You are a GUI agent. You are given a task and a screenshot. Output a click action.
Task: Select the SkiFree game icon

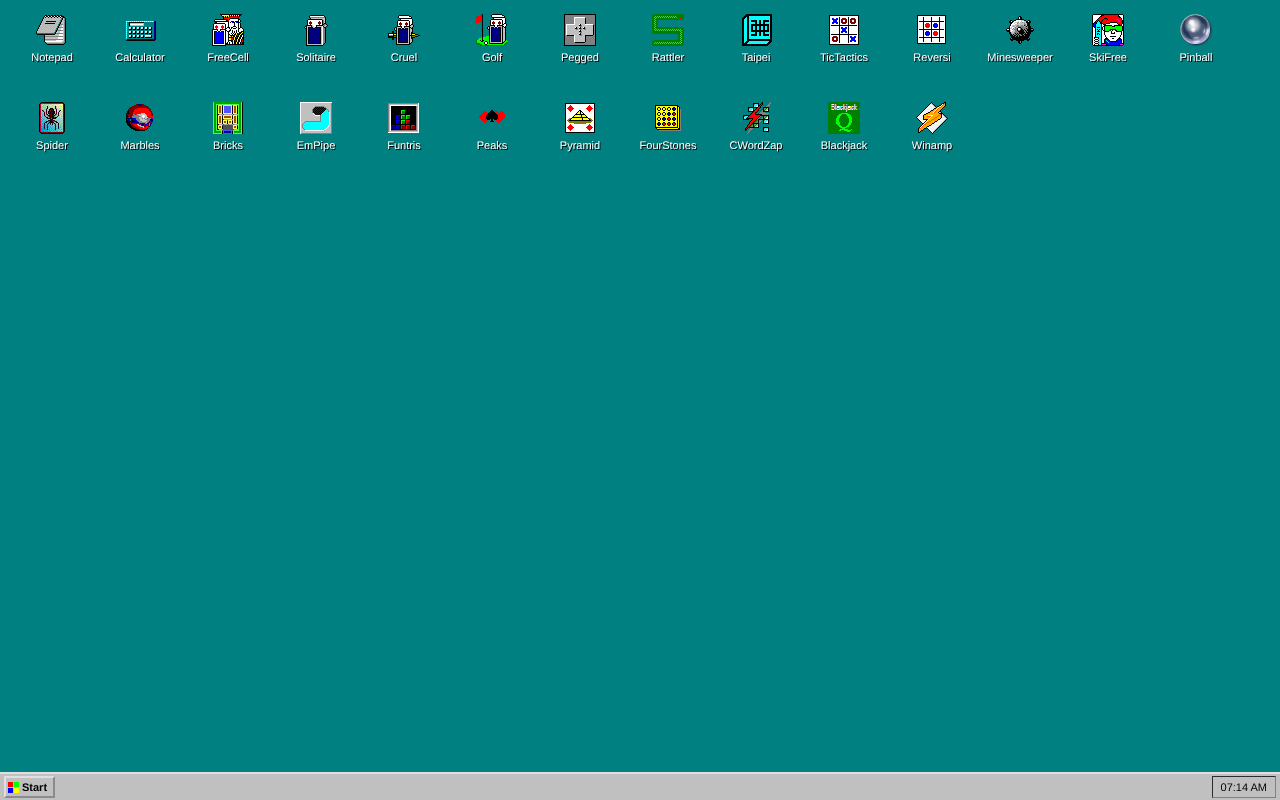pyautogui.click(x=1108, y=30)
